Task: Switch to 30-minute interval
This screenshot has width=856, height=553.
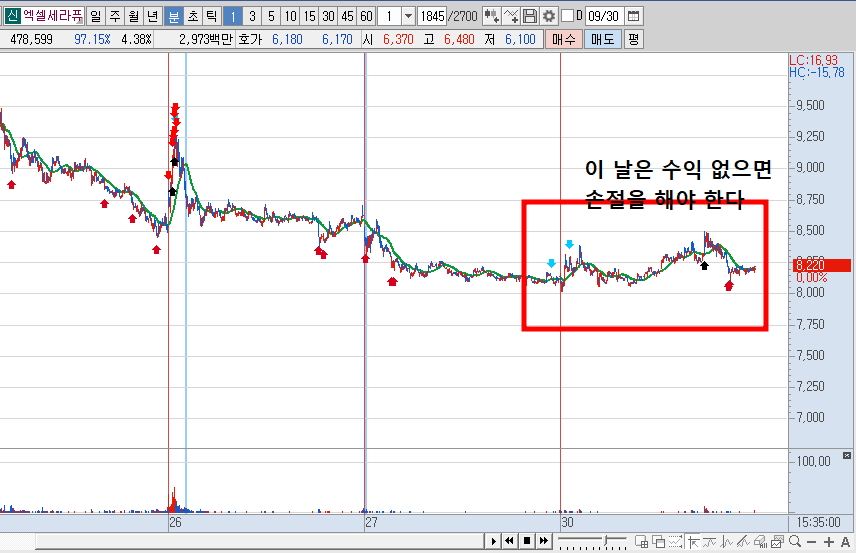Action: click(329, 16)
